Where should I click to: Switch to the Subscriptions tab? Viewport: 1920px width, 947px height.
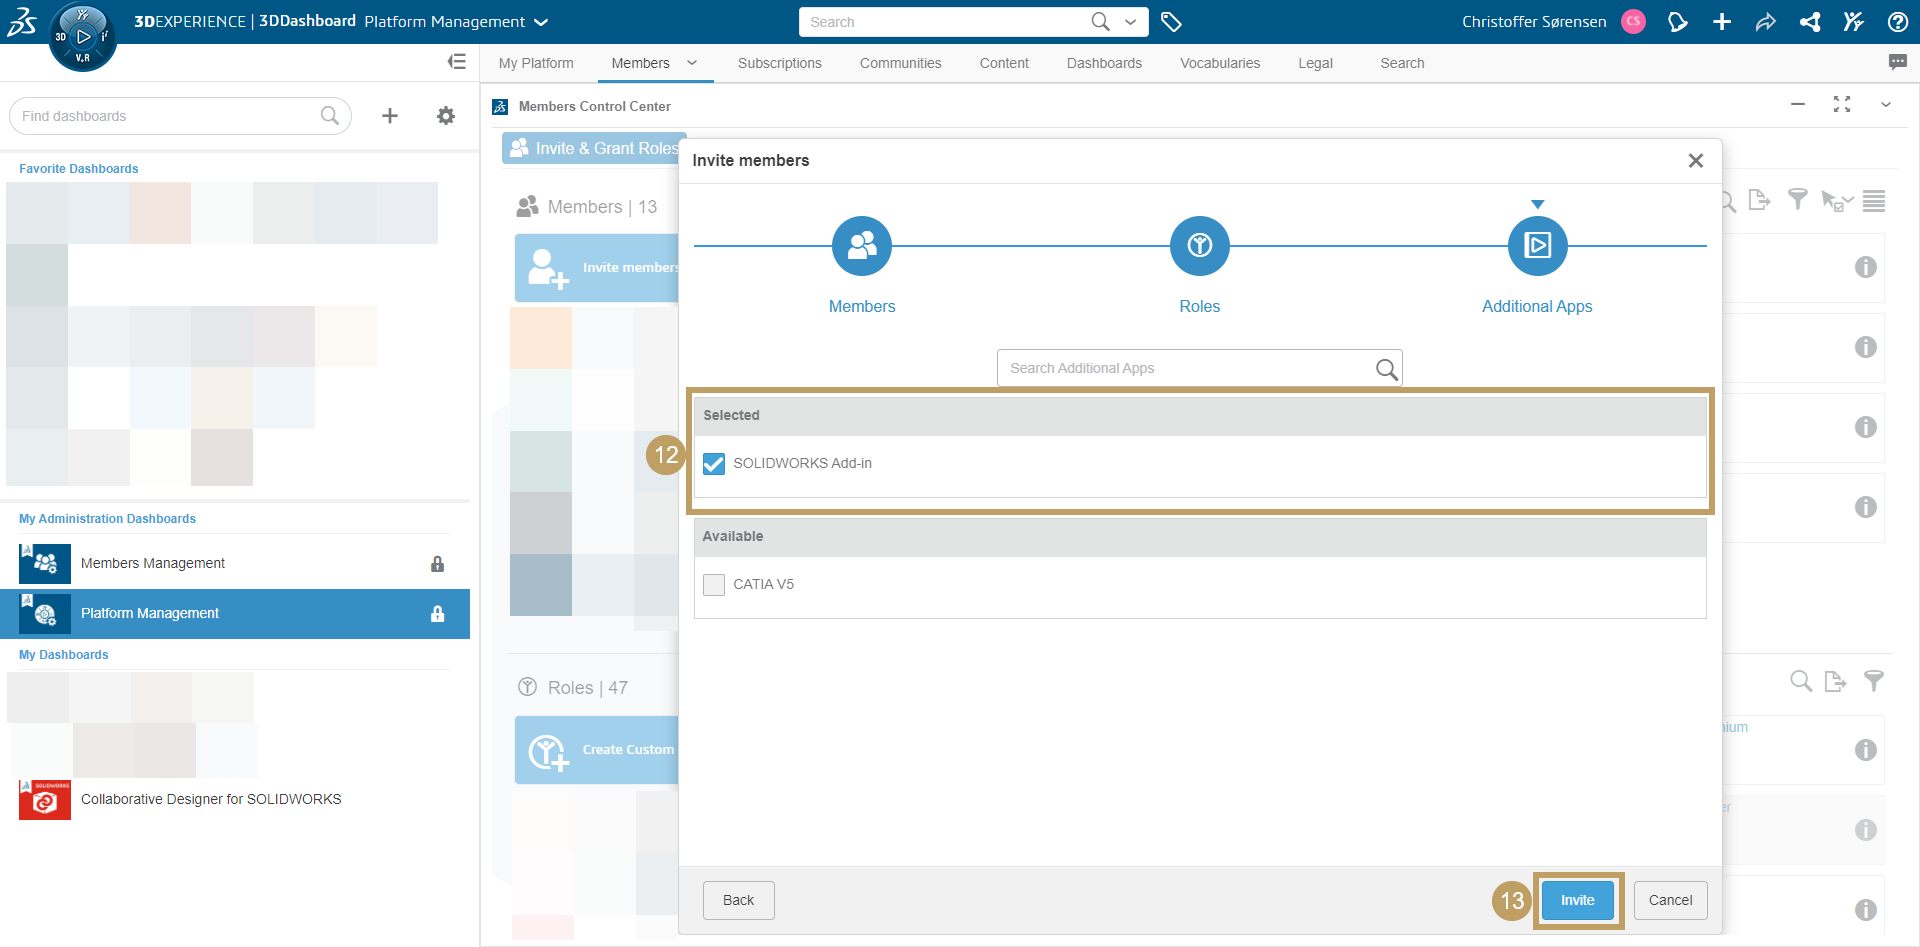pos(779,62)
